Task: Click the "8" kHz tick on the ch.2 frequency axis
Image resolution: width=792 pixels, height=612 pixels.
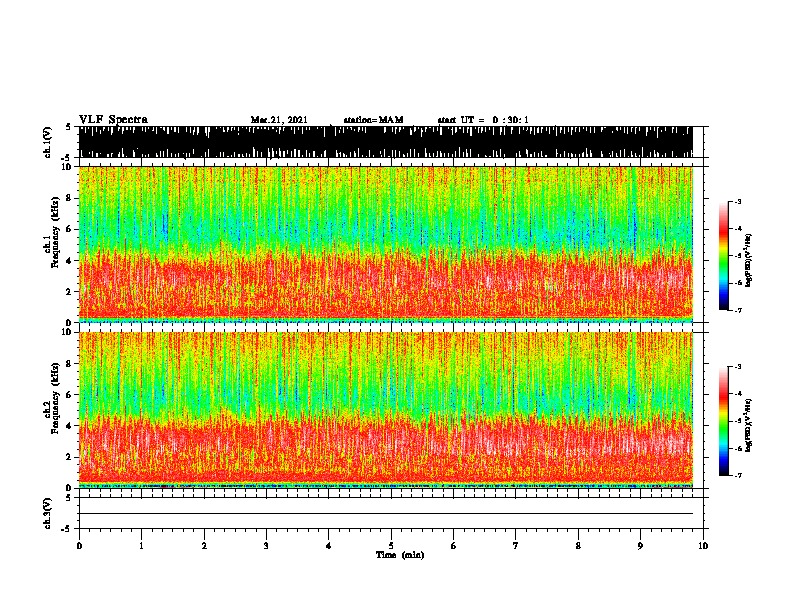Action: pos(70,364)
